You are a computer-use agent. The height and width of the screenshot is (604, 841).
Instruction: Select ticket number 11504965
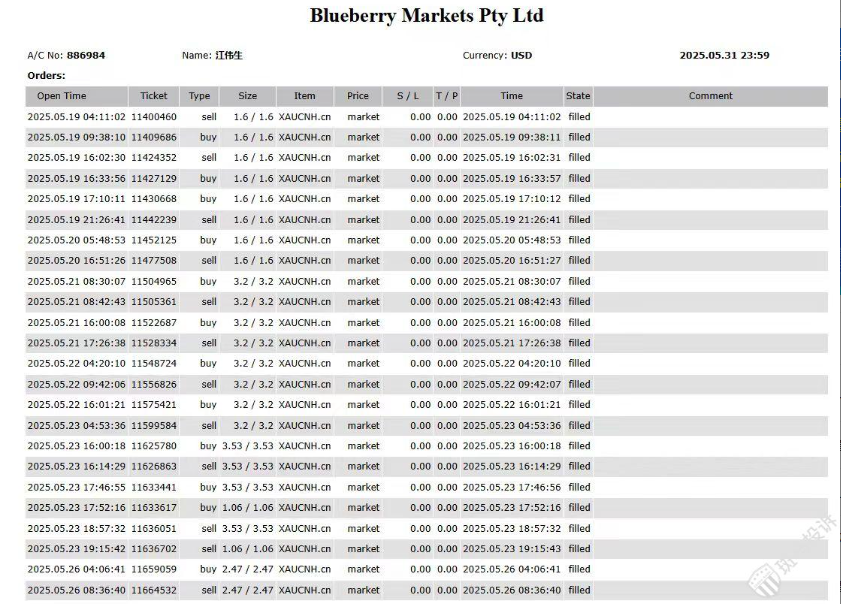(x=154, y=282)
